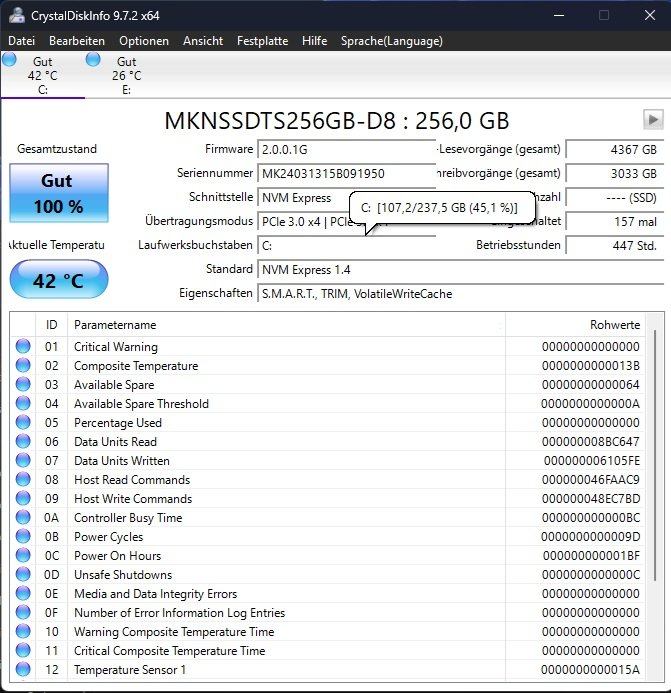This screenshot has height=693, width=671.
Task: Click the Eigenschaften field with S.M.A.R.T., TRIM
Action: [461, 293]
